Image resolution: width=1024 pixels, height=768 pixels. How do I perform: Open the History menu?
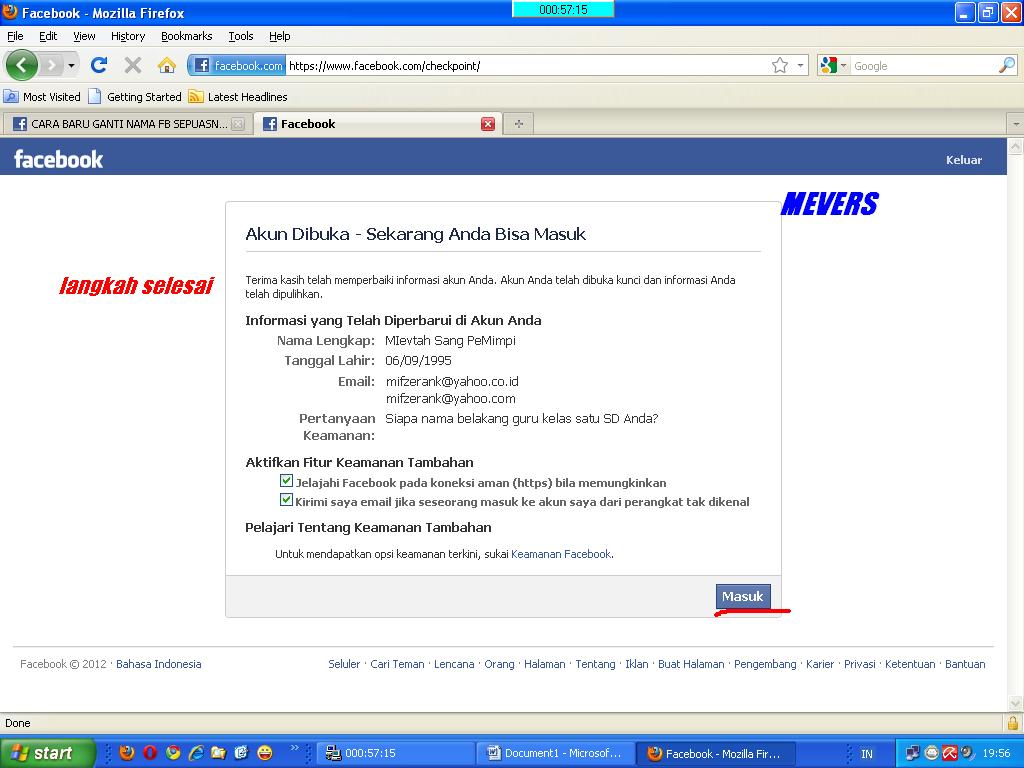pyautogui.click(x=127, y=36)
